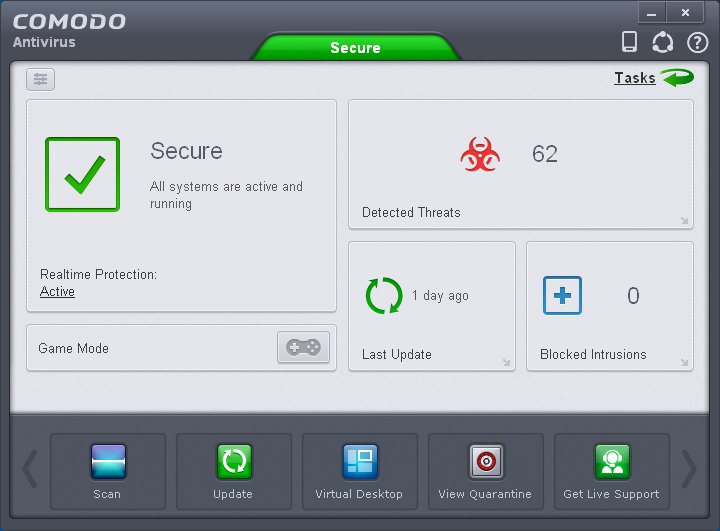Image resolution: width=720 pixels, height=531 pixels.
Task: Toggle Game Mode with the gamepad switch
Action: tap(303, 348)
